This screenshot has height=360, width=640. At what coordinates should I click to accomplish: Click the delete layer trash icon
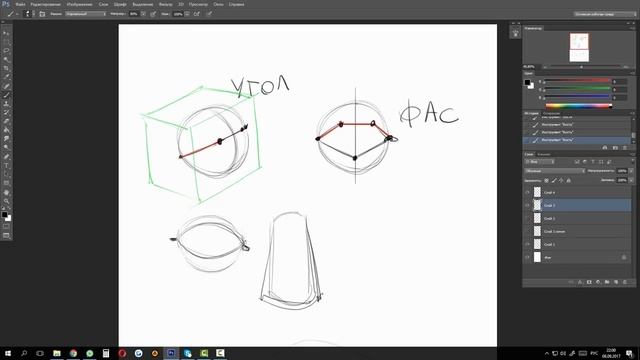click(x=624, y=282)
